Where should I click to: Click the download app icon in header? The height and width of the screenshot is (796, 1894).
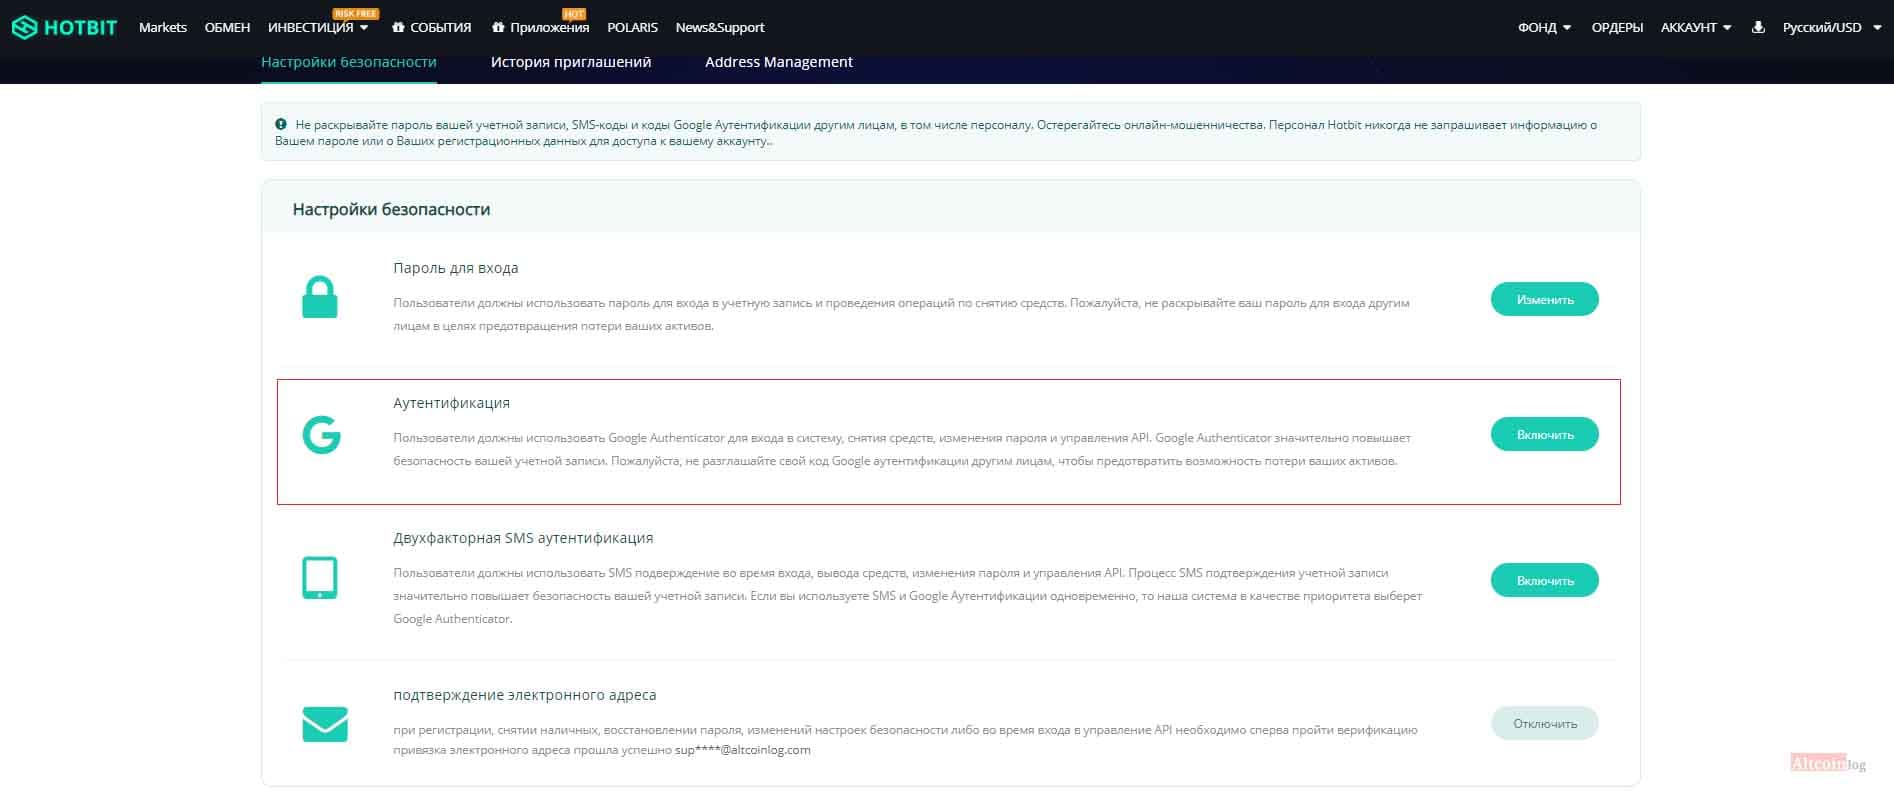pyautogui.click(x=1758, y=27)
